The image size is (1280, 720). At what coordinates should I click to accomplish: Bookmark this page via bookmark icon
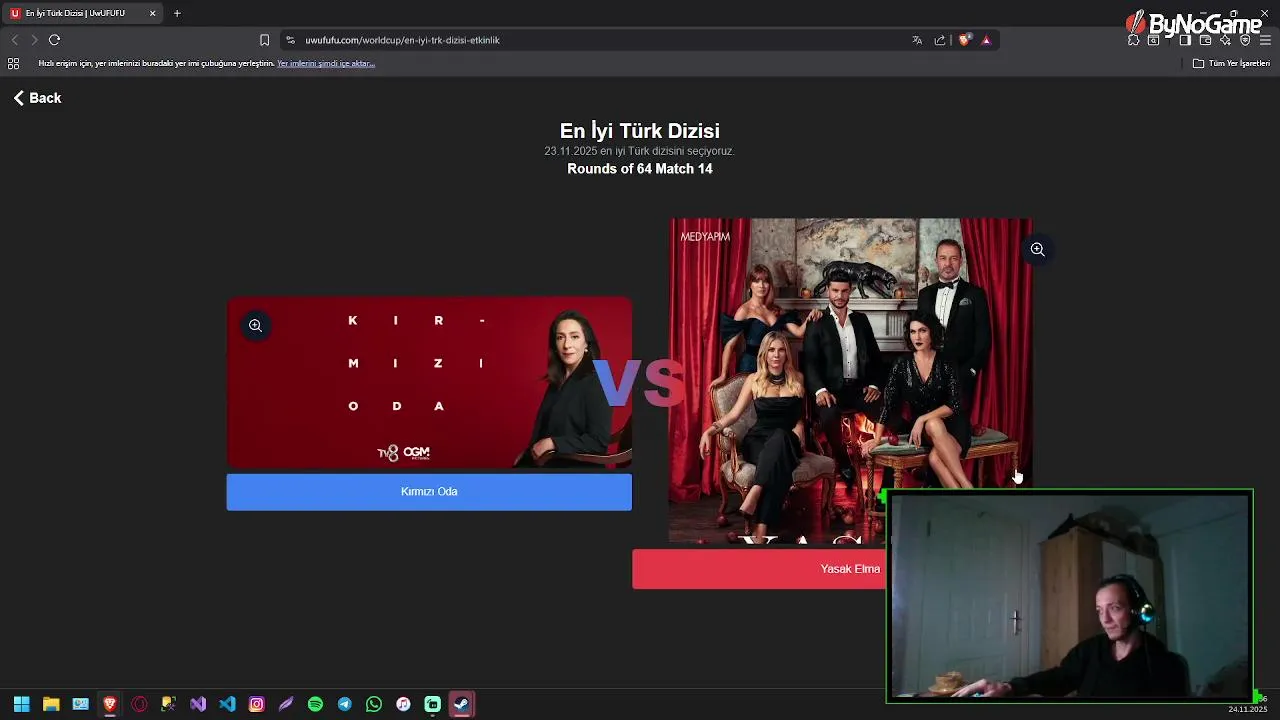(264, 40)
